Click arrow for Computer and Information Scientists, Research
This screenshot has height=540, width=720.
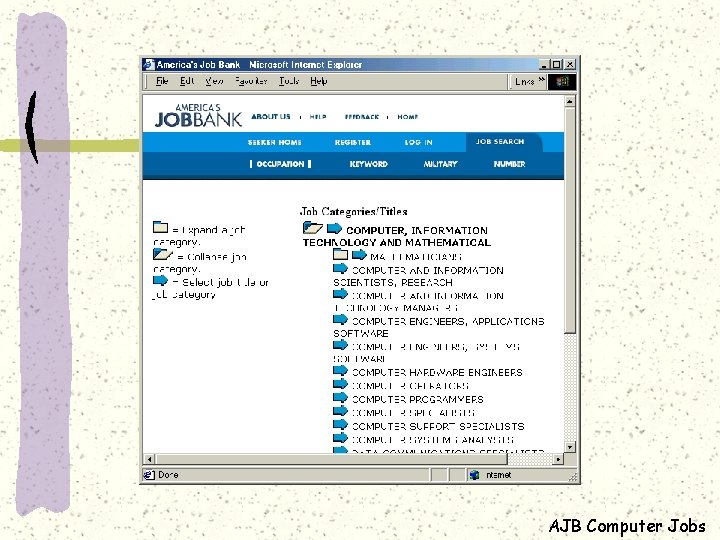coord(340,269)
